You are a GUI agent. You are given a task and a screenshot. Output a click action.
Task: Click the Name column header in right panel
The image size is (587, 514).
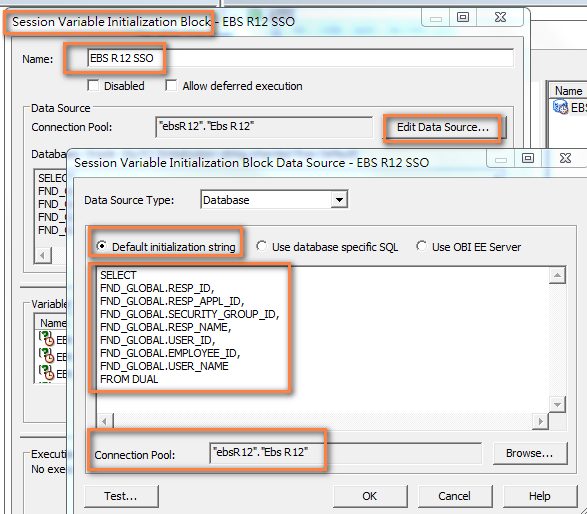568,91
